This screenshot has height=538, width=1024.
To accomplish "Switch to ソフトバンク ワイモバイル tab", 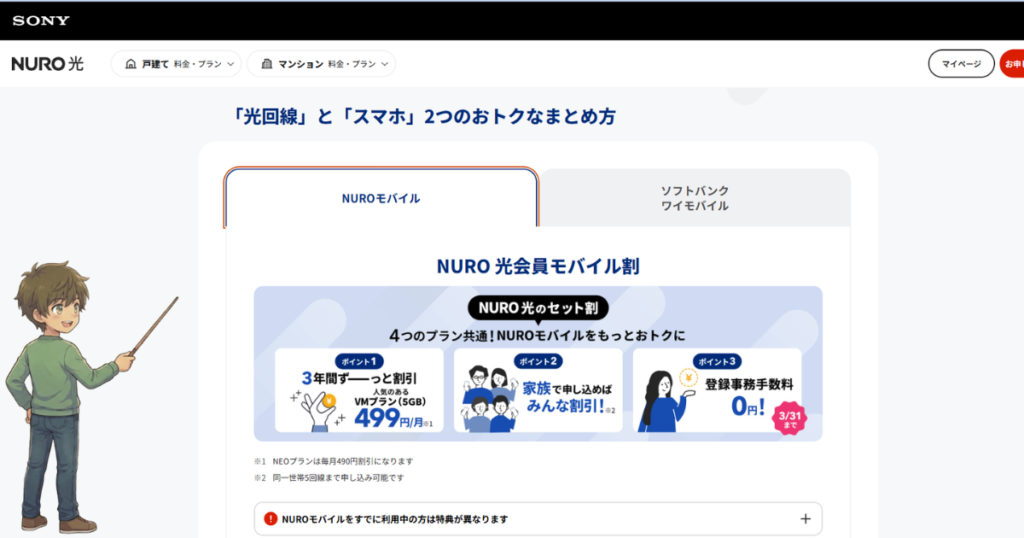I will [695, 198].
